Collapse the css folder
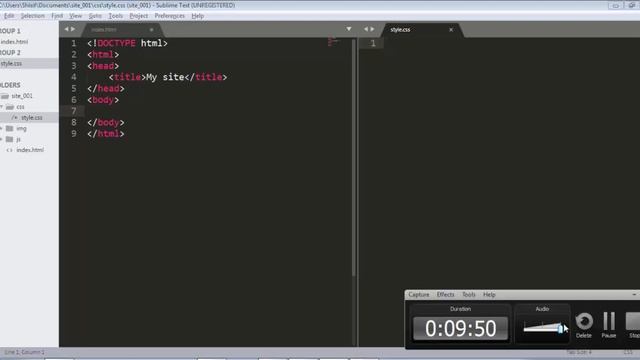The height and width of the screenshot is (360, 640). (x=2, y=107)
